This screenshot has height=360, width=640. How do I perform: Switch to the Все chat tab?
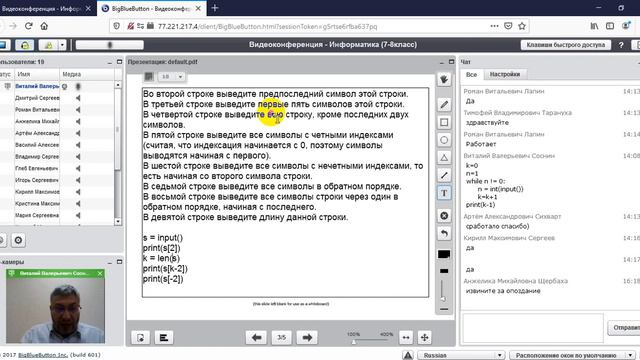(x=471, y=74)
